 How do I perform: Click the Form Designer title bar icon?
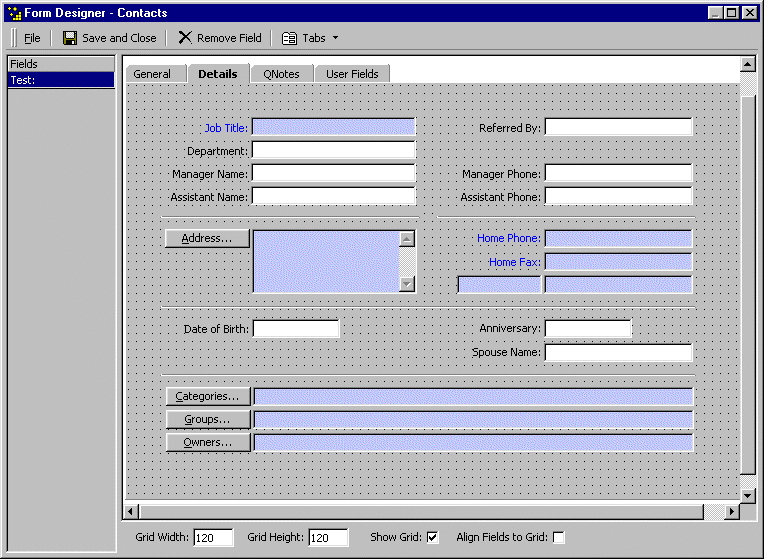15,13
